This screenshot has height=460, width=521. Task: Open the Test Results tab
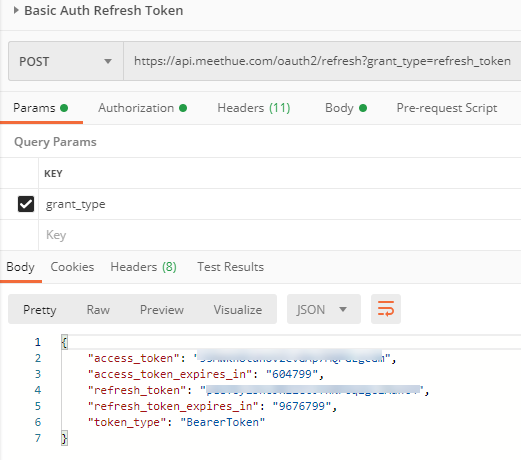point(230,267)
